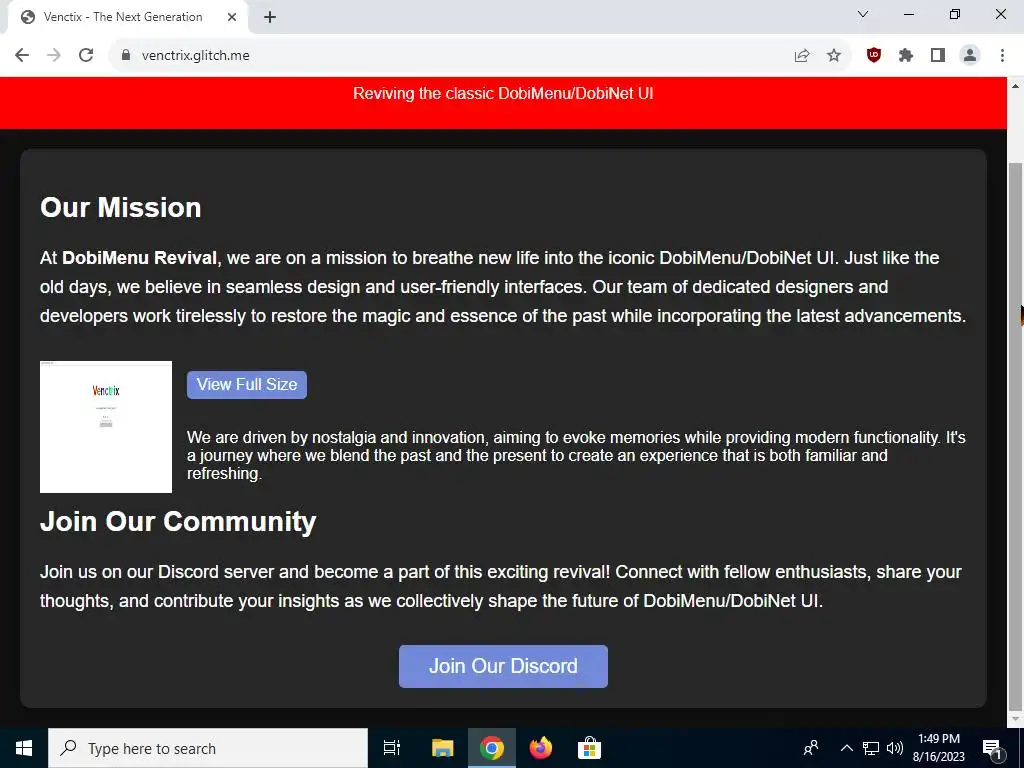Open Microsoft Store from the taskbar

[589, 748]
